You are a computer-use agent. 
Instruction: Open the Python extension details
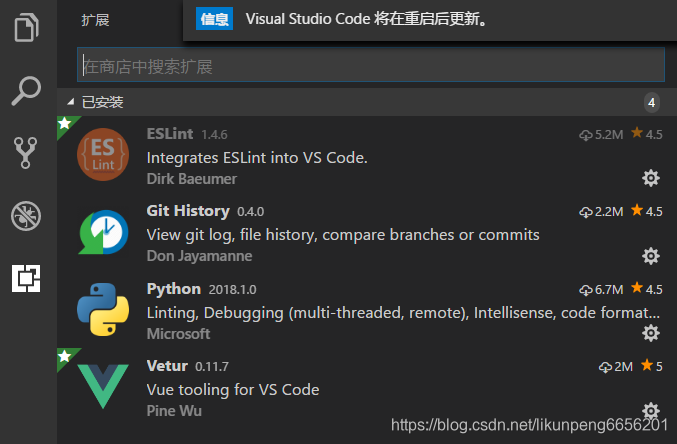point(367,309)
